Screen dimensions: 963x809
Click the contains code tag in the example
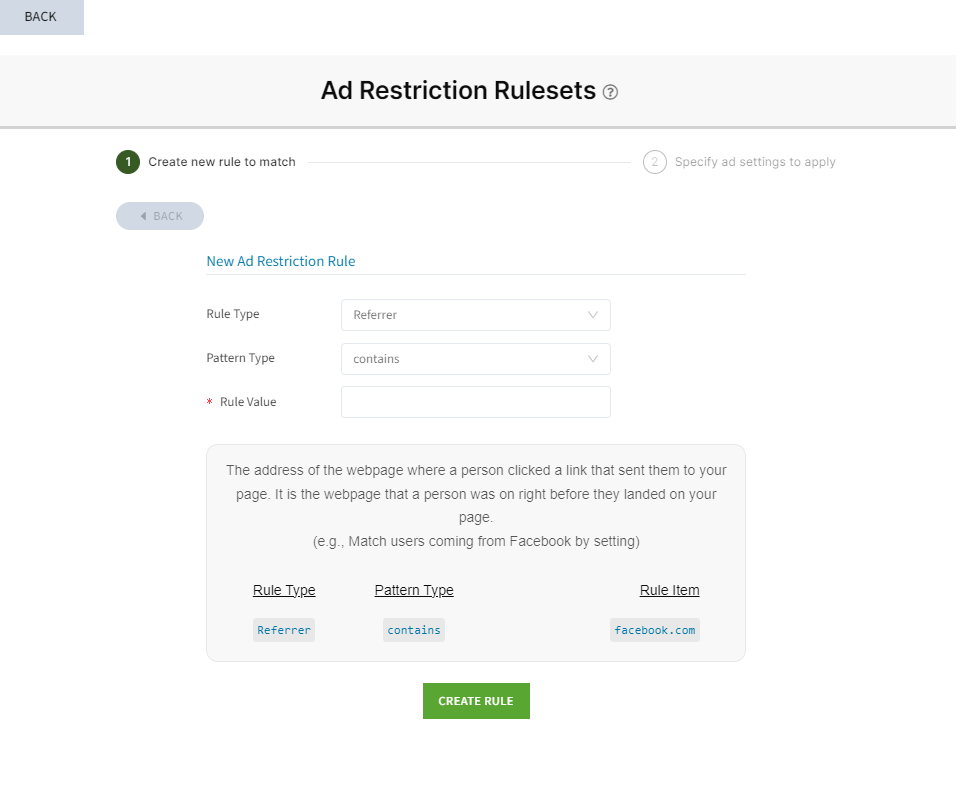(414, 630)
